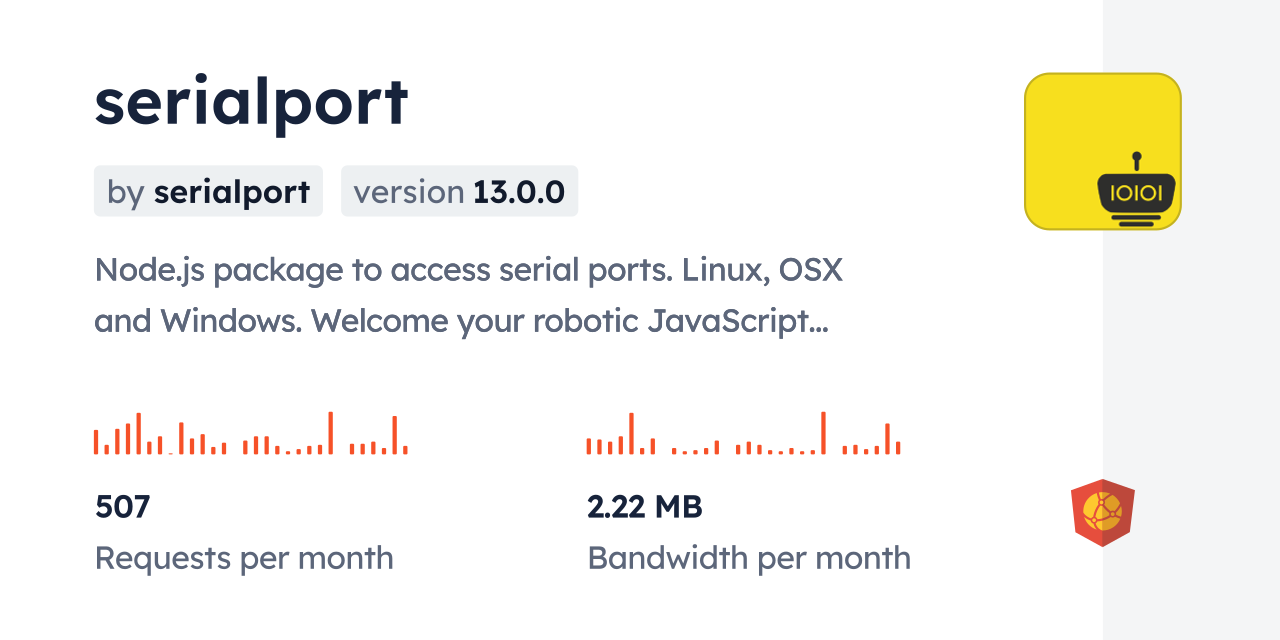Image resolution: width=1280 pixels, height=640 pixels.
Task: Click the yellow serialport robot logo
Action: [x=1102, y=151]
